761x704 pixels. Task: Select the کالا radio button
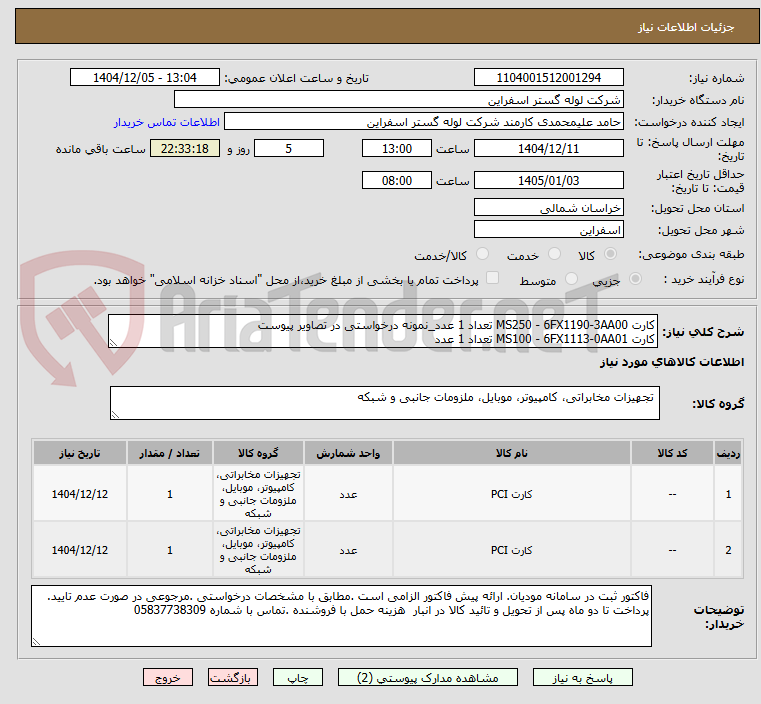(610, 254)
